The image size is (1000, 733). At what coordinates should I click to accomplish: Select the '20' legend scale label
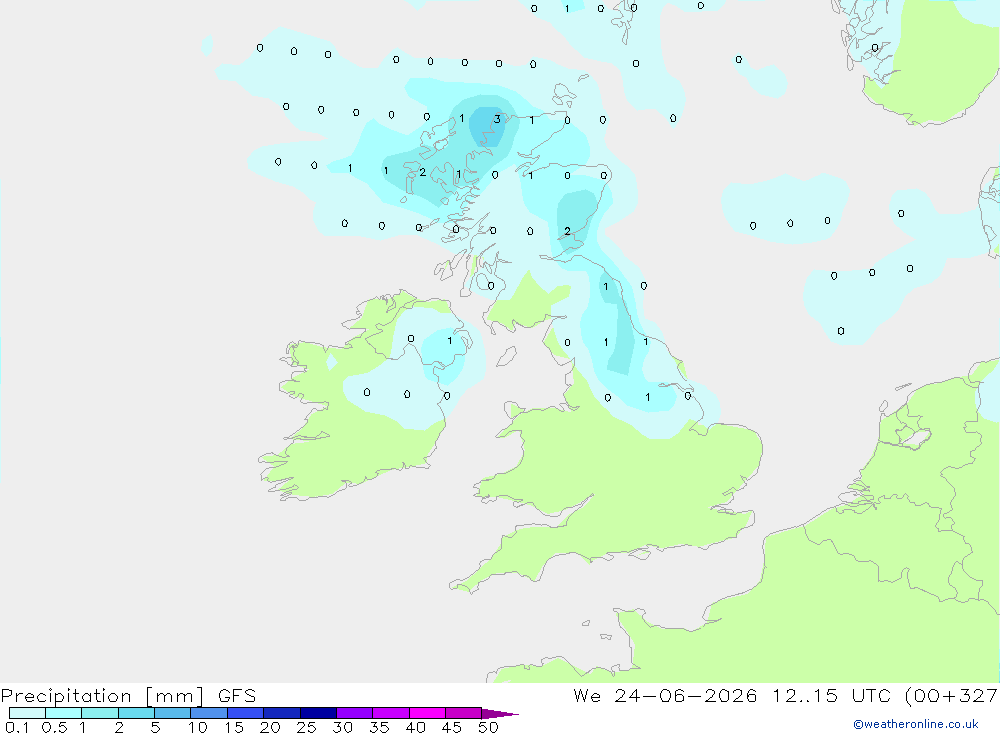point(270,727)
